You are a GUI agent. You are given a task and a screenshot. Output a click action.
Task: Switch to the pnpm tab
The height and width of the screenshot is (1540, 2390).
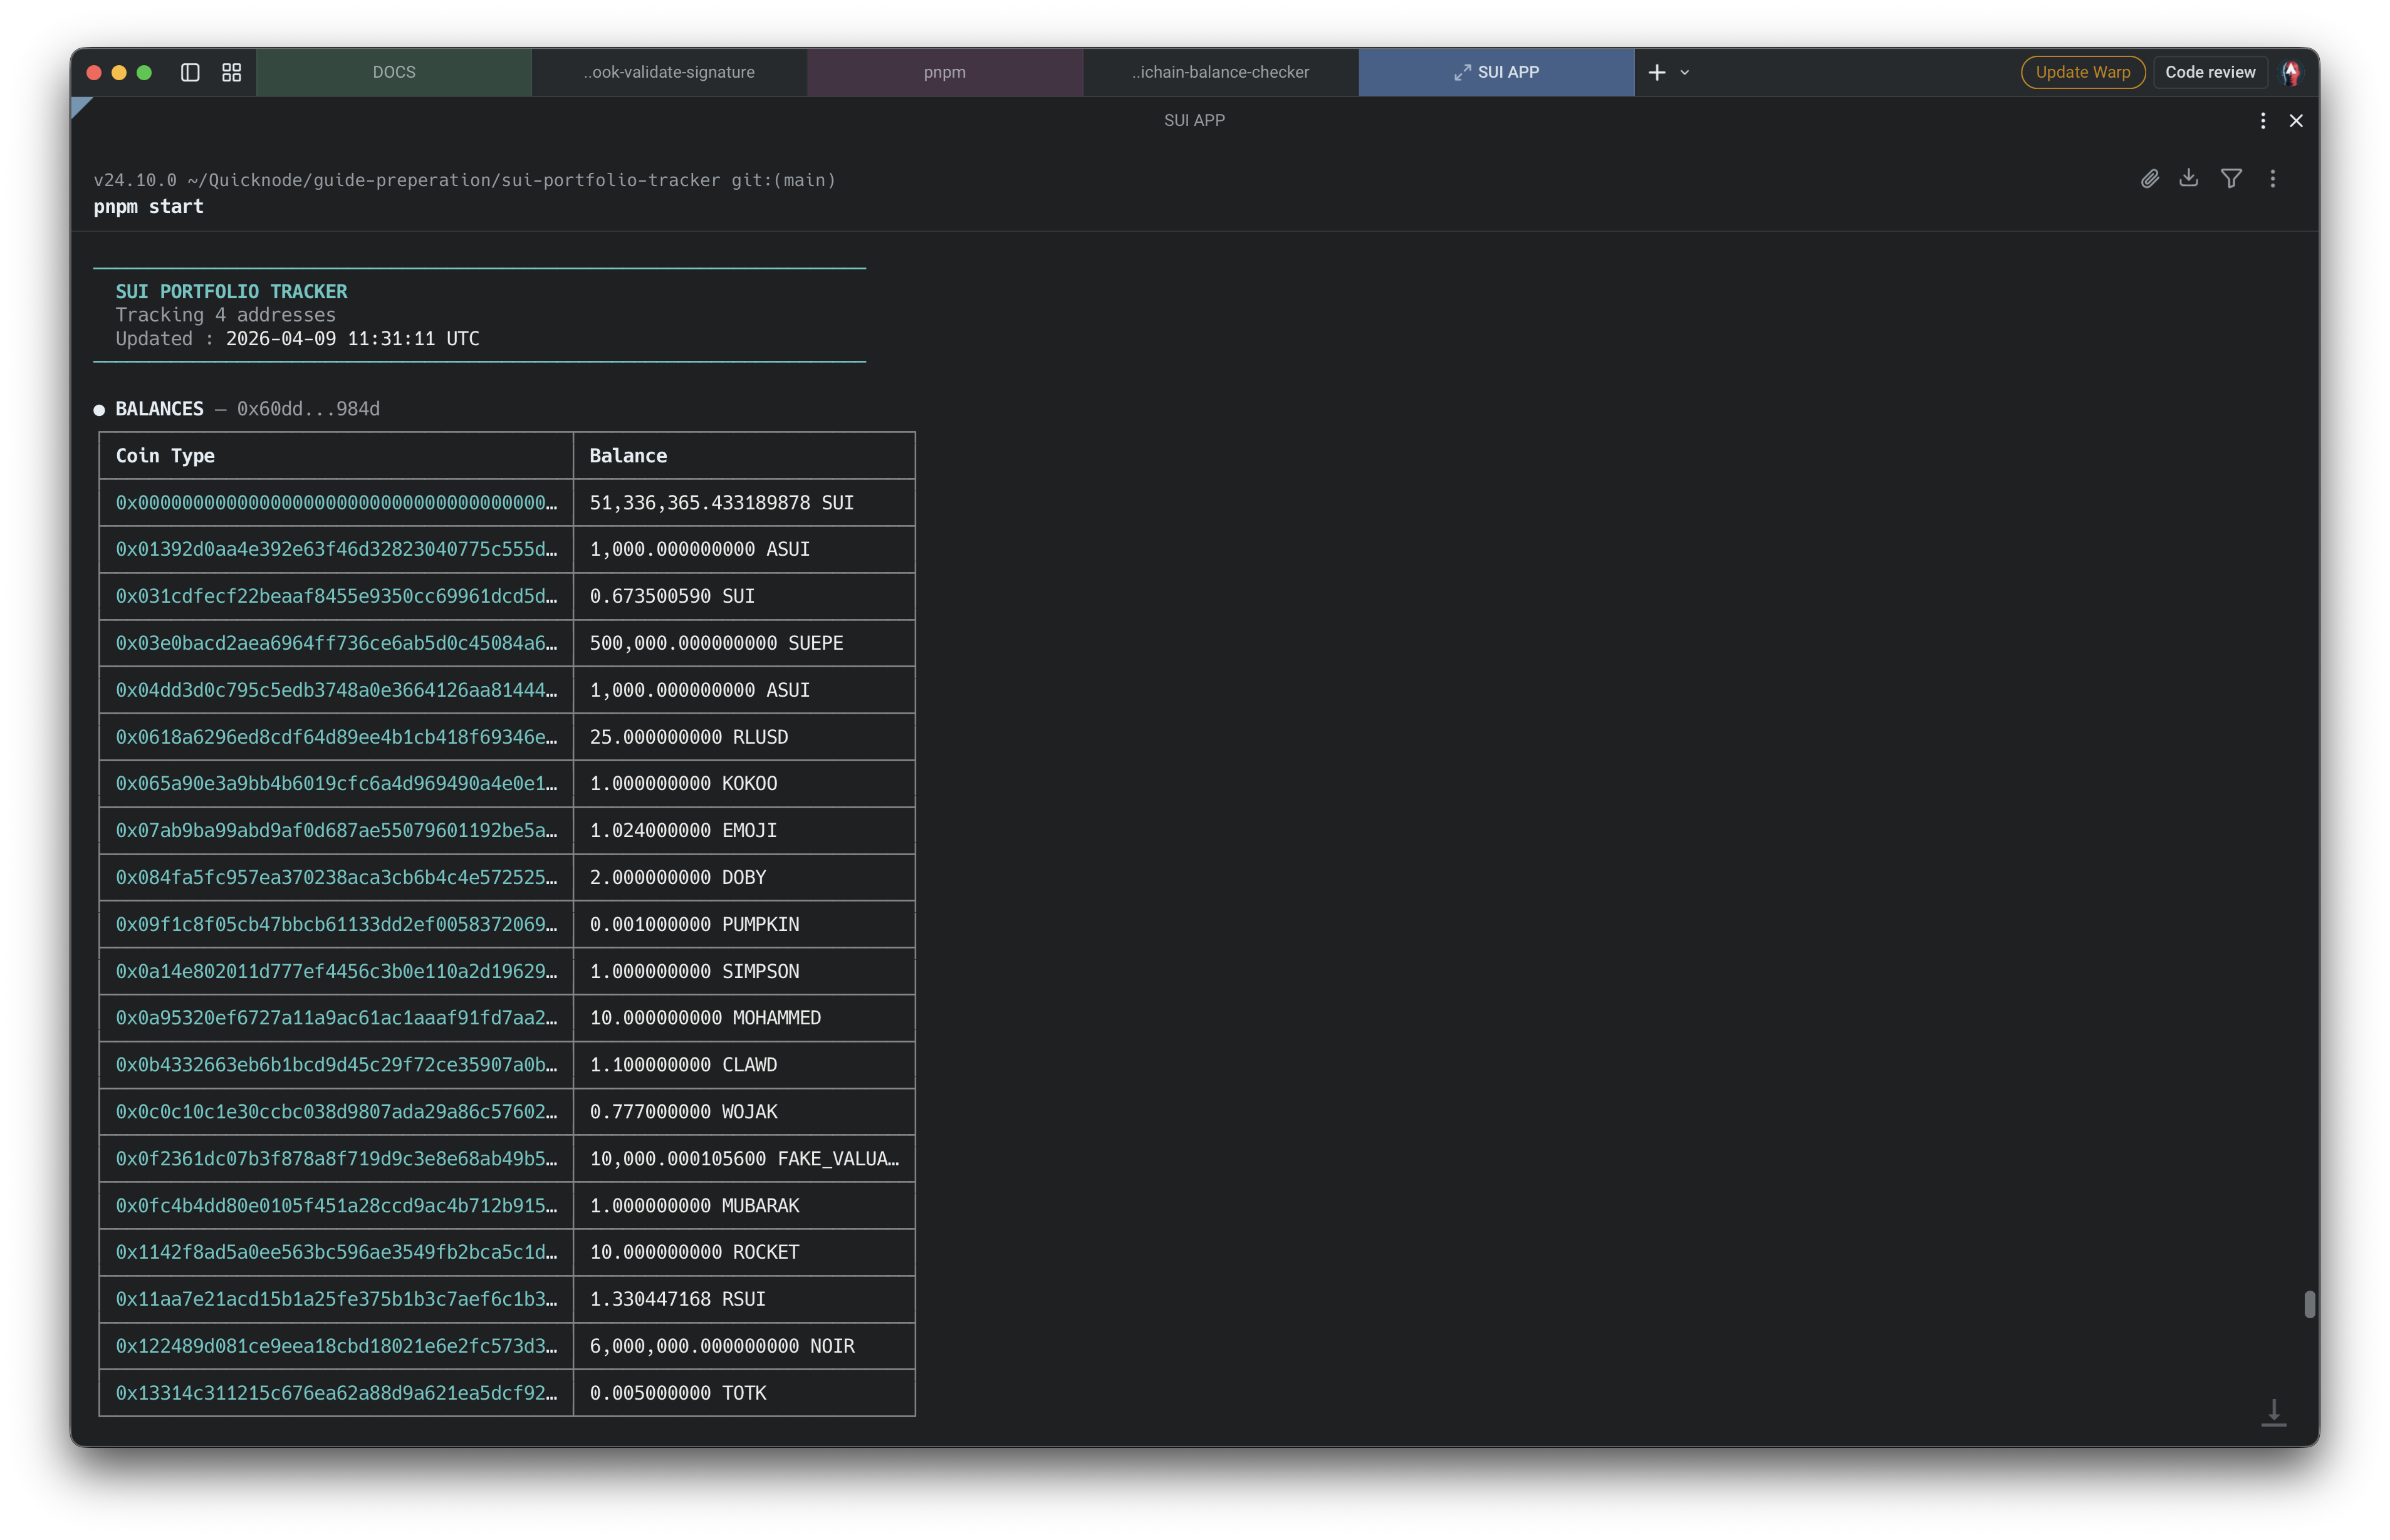coord(944,72)
